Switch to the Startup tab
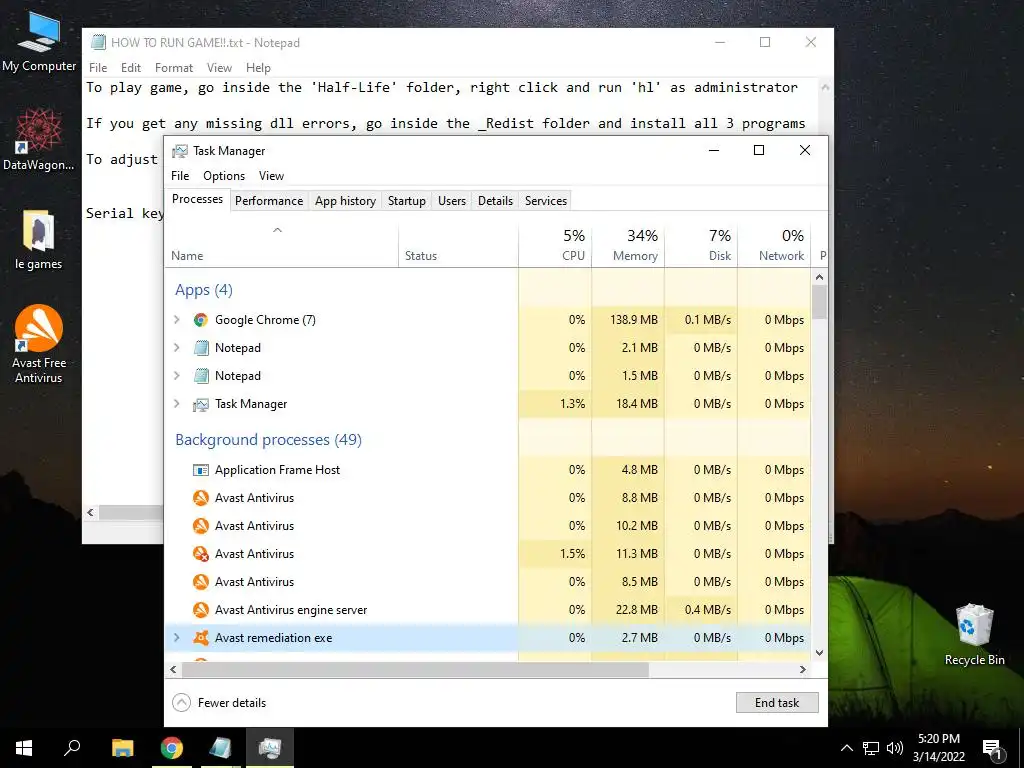 click(406, 200)
